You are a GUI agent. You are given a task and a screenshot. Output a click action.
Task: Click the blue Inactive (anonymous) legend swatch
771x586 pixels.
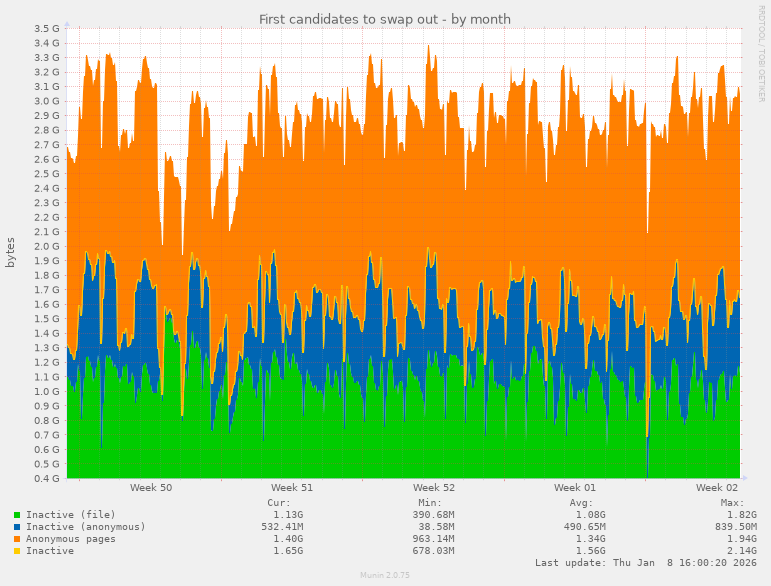[17, 527]
